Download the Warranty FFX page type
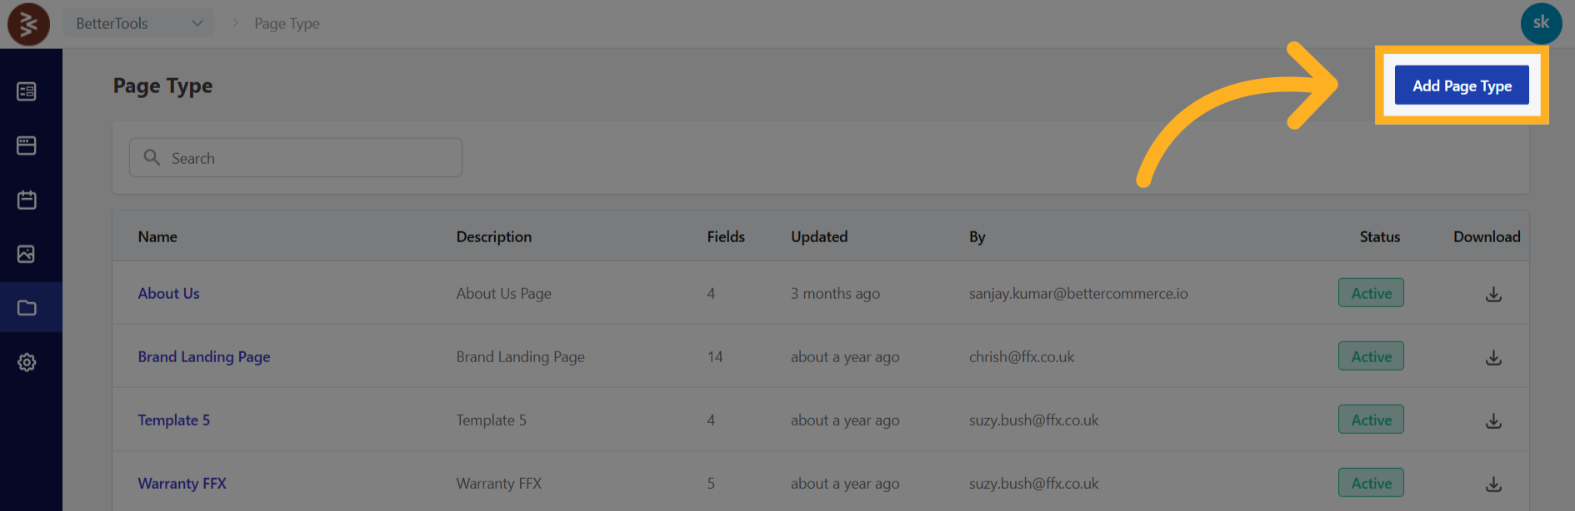This screenshot has width=1575, height=511. (x=1493, y=484)
